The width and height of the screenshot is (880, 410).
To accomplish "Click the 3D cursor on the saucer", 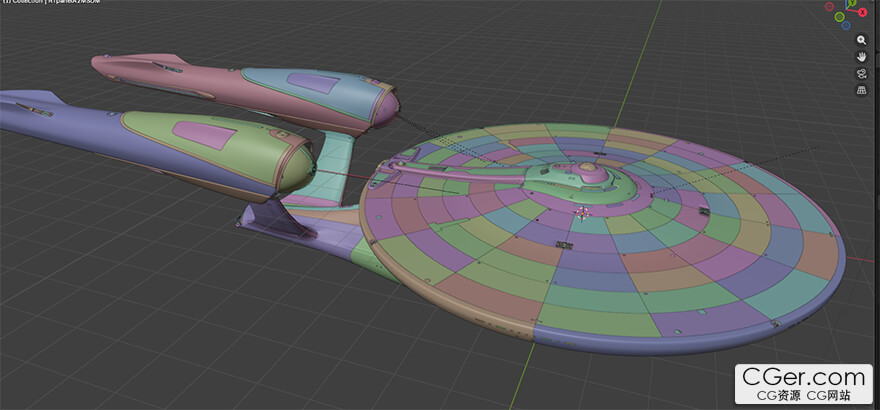I will [583, 213].
